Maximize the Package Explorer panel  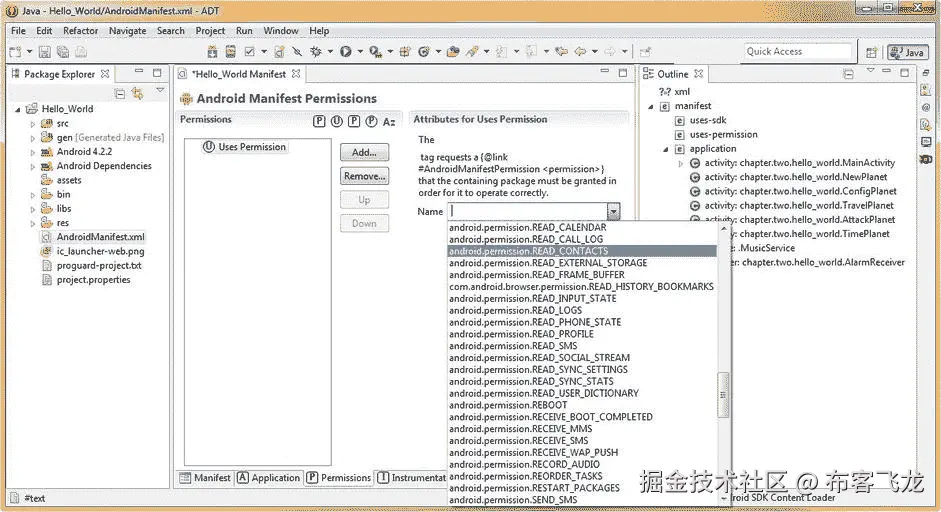pos(157,73)
